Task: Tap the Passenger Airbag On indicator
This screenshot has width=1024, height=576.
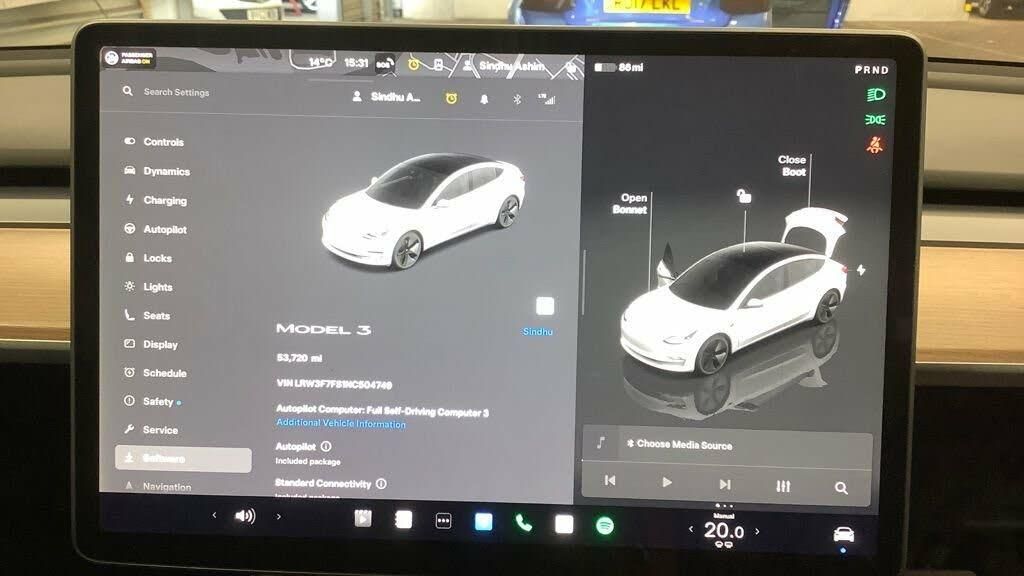Action: point(129,58)
